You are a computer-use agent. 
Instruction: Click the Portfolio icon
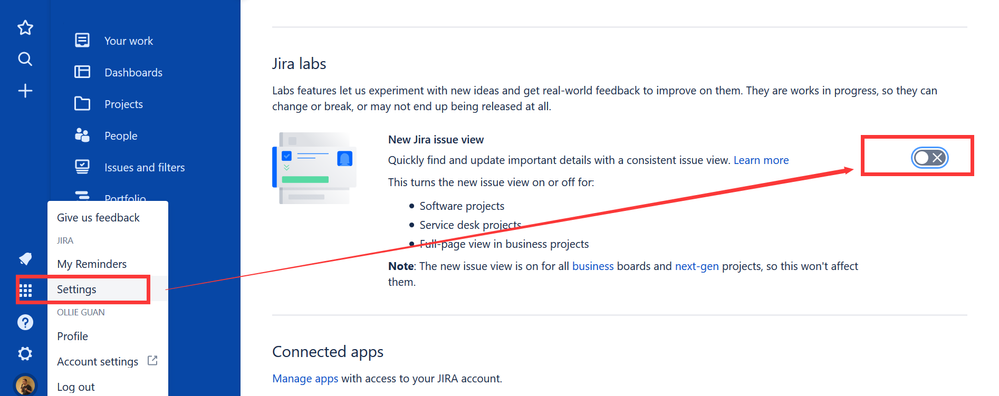[82, 195]
